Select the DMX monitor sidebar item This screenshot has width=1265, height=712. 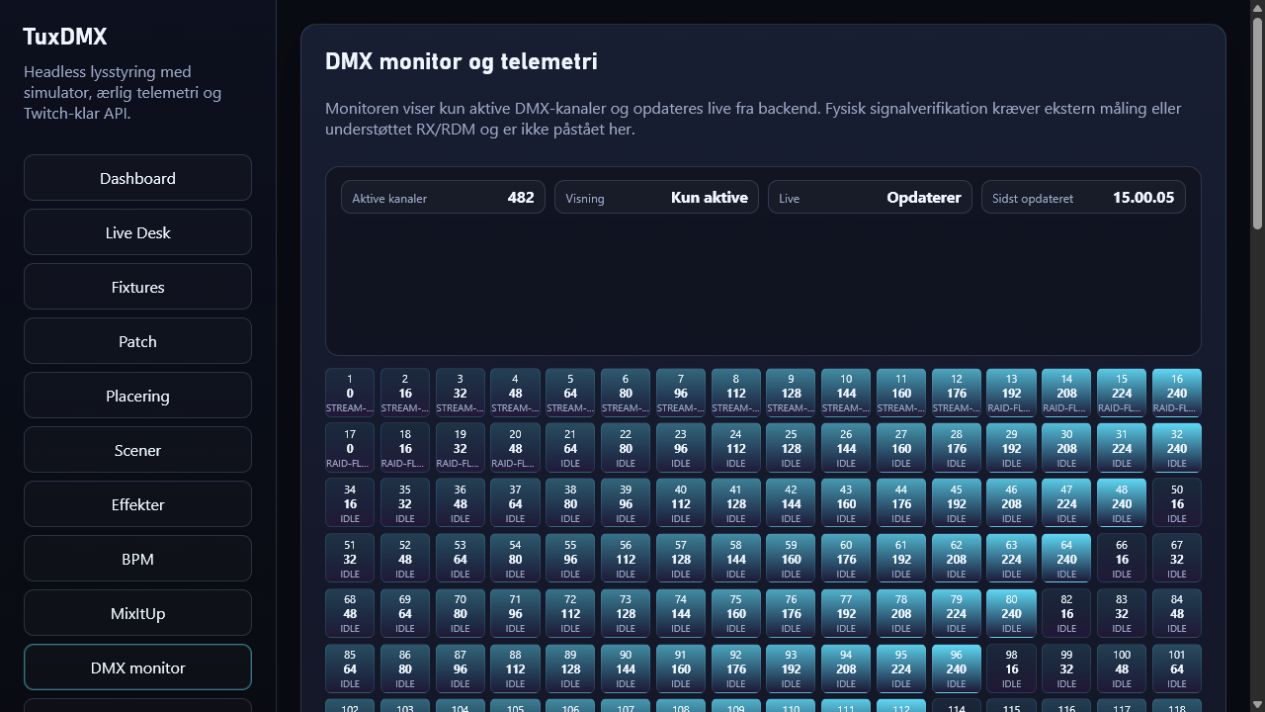(x=137, y=668)
